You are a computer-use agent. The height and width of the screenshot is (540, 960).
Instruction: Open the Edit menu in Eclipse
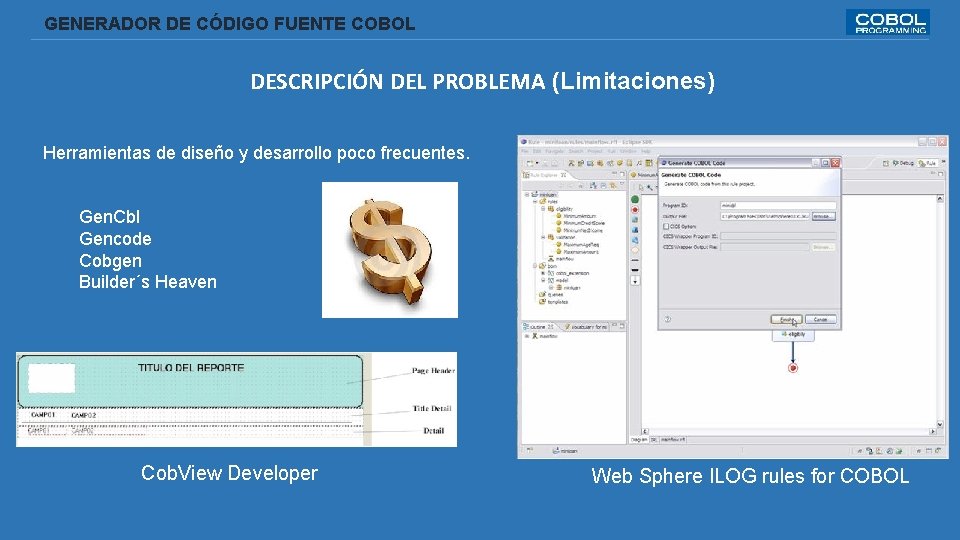pyautogui.click(x=537, y=151)
